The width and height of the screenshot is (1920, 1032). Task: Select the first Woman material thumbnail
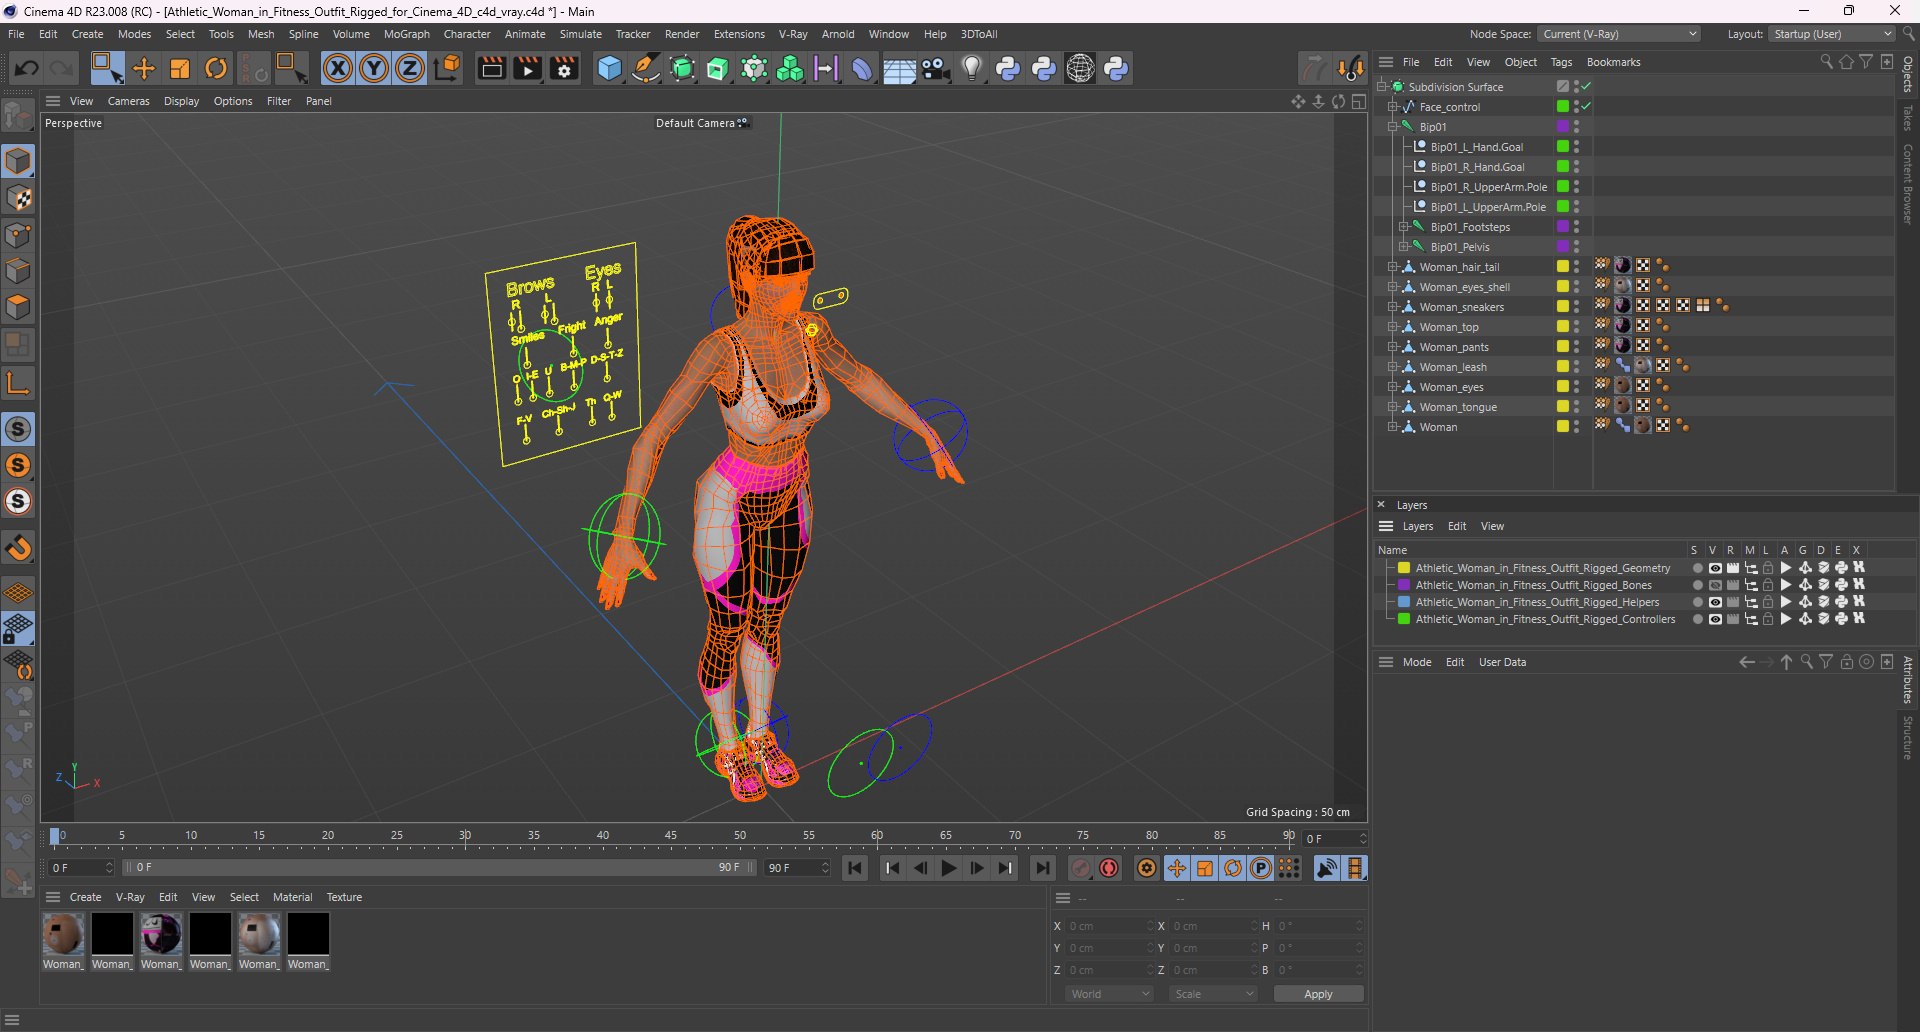click(63, 934)
